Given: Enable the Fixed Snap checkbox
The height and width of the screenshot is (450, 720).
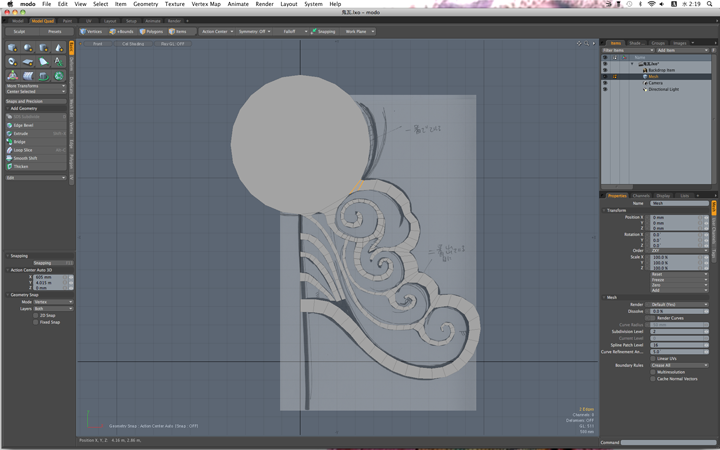Looking at the screenshot, I should coord(36,322).
